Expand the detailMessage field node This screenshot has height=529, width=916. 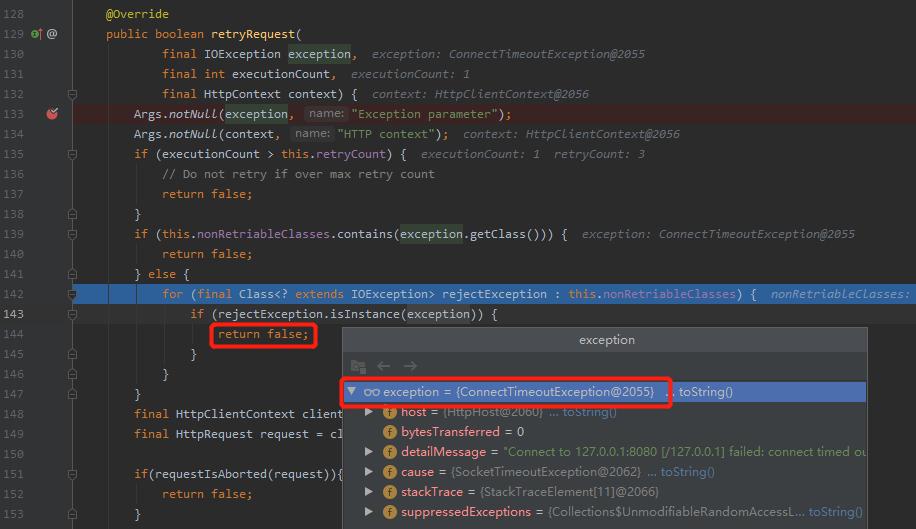point(369,451)
